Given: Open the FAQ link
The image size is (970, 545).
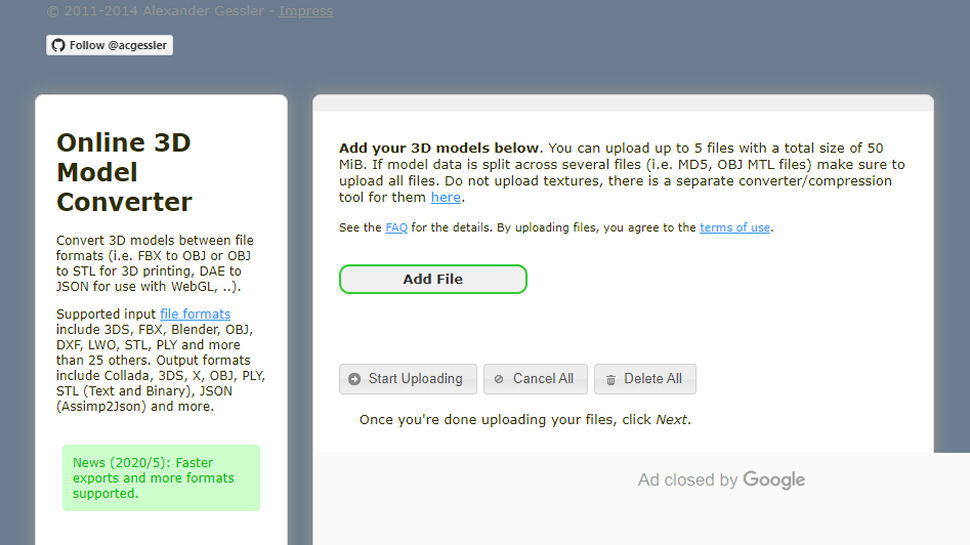Looking at the screenshot, I should point(396,228).
